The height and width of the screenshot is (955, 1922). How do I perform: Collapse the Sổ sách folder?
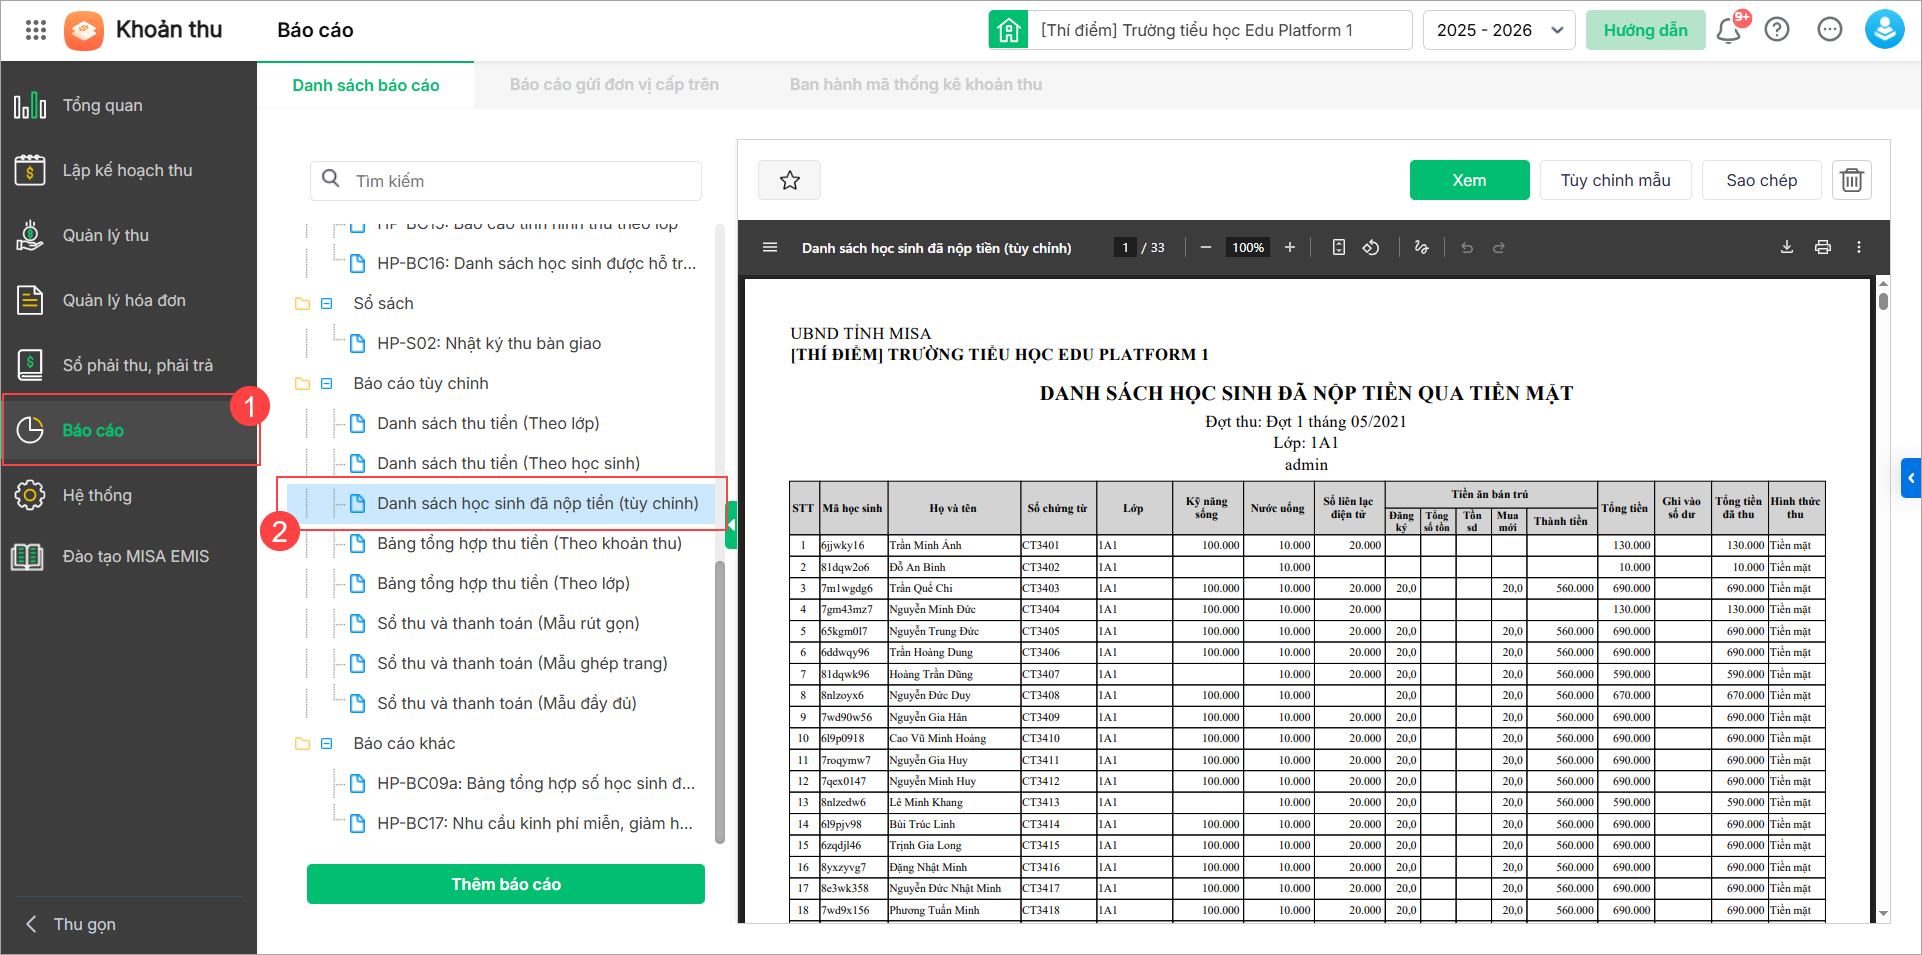click(326, 303)
